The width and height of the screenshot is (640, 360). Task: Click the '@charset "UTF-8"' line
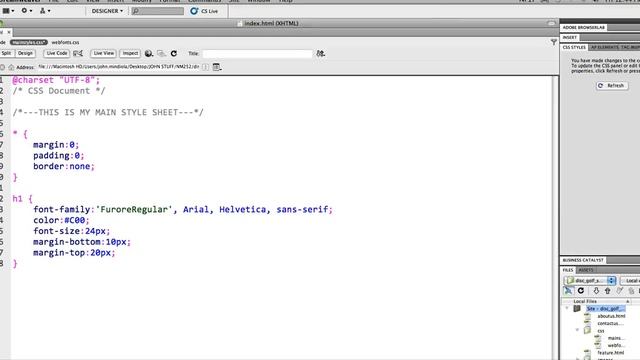pos(56,80)
